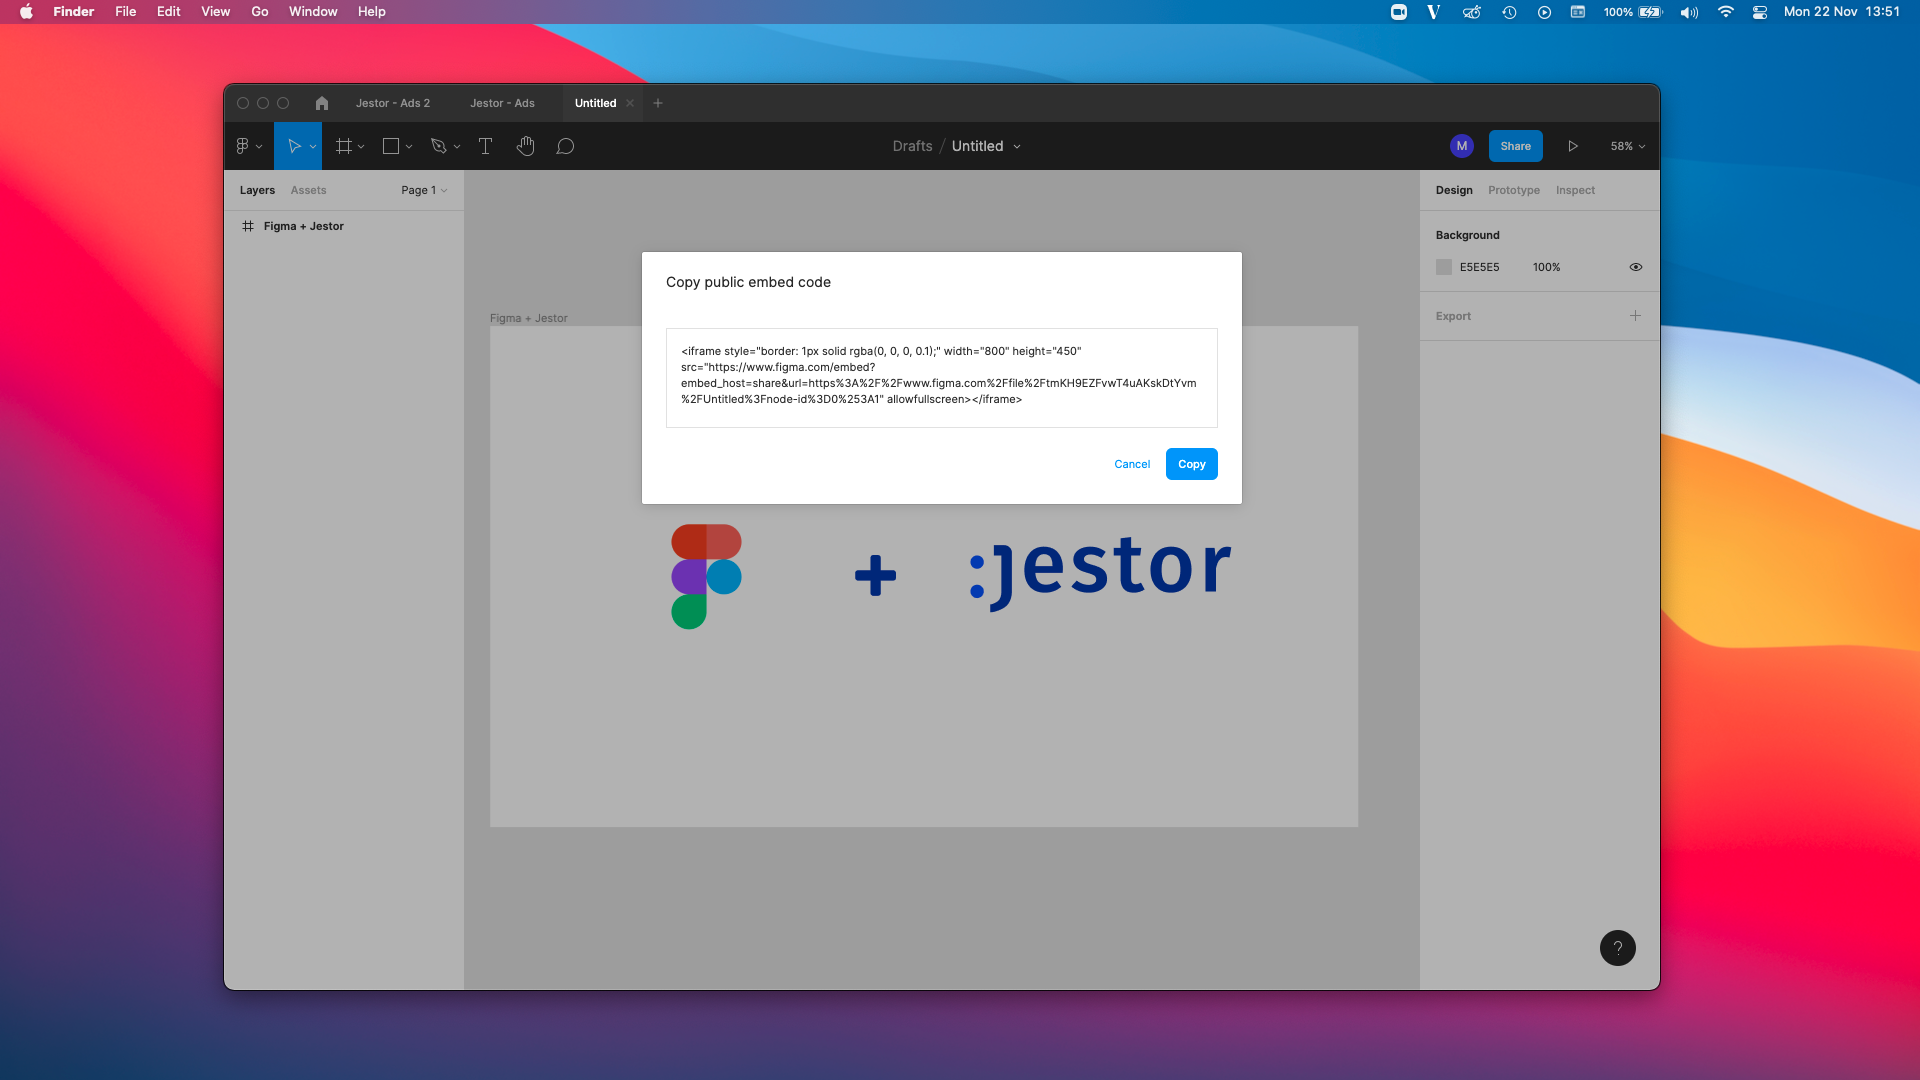Click the user avatar M
This screenshot has height=1080, width=1920.
point(1461,146)
